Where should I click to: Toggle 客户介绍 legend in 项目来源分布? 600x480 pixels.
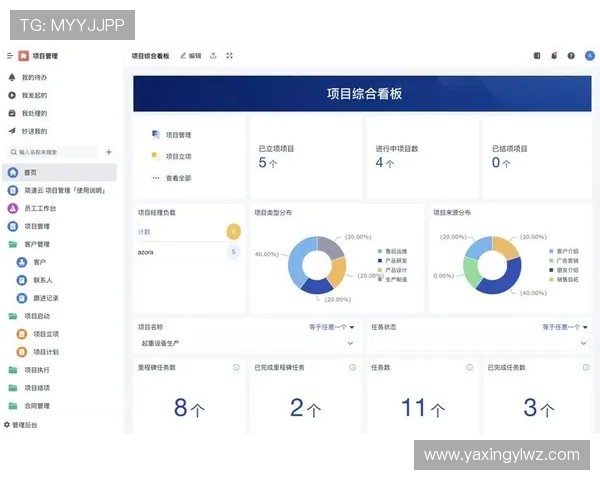[x=564, y=251]
